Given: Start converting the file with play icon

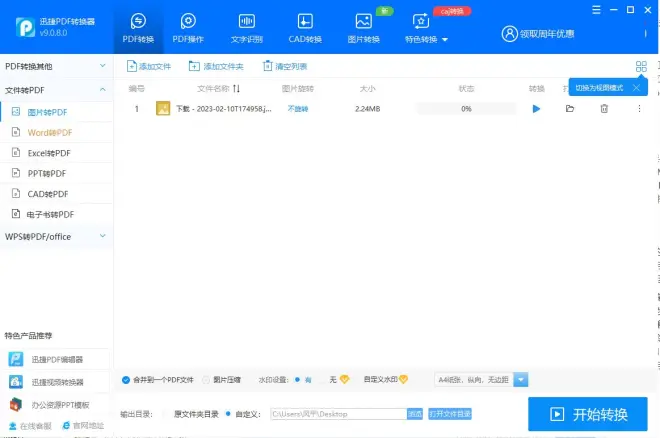Looking at the screenshot, I should 536,109.
